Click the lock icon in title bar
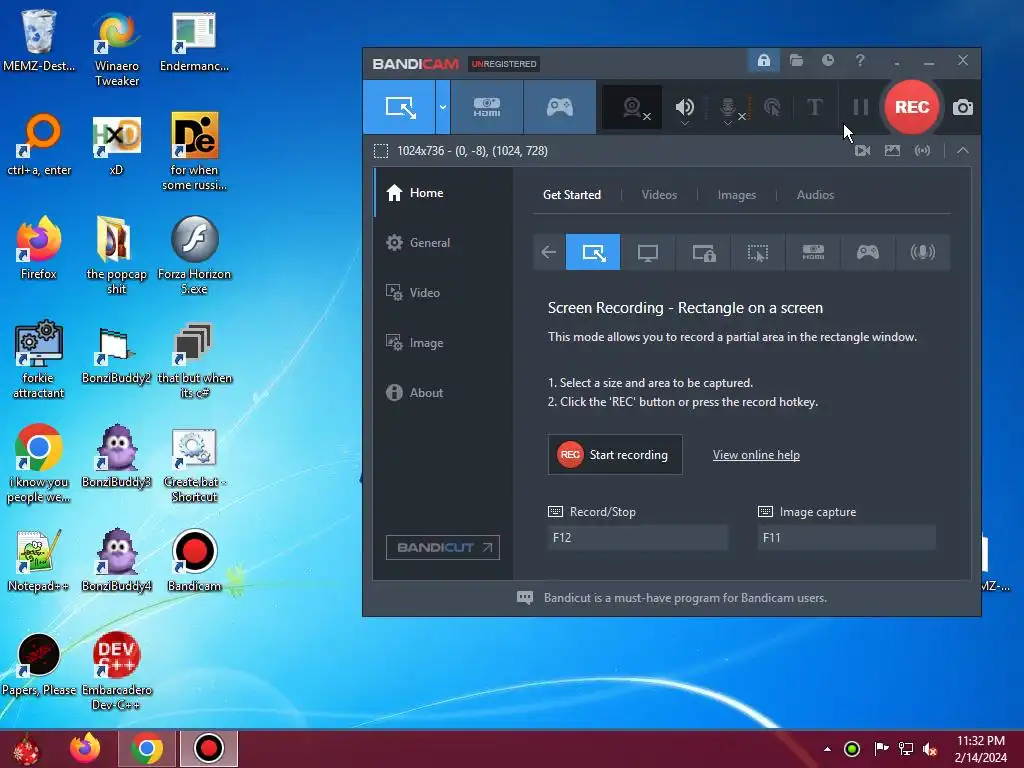 (x=763, y=61)
